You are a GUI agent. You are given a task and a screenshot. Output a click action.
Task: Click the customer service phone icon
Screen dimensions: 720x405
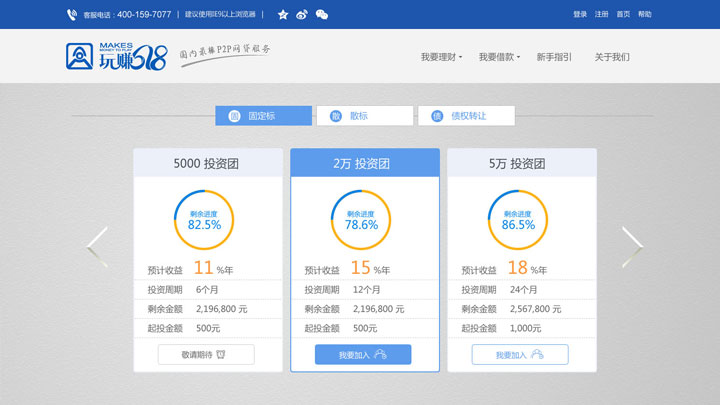tap(72, 15)
